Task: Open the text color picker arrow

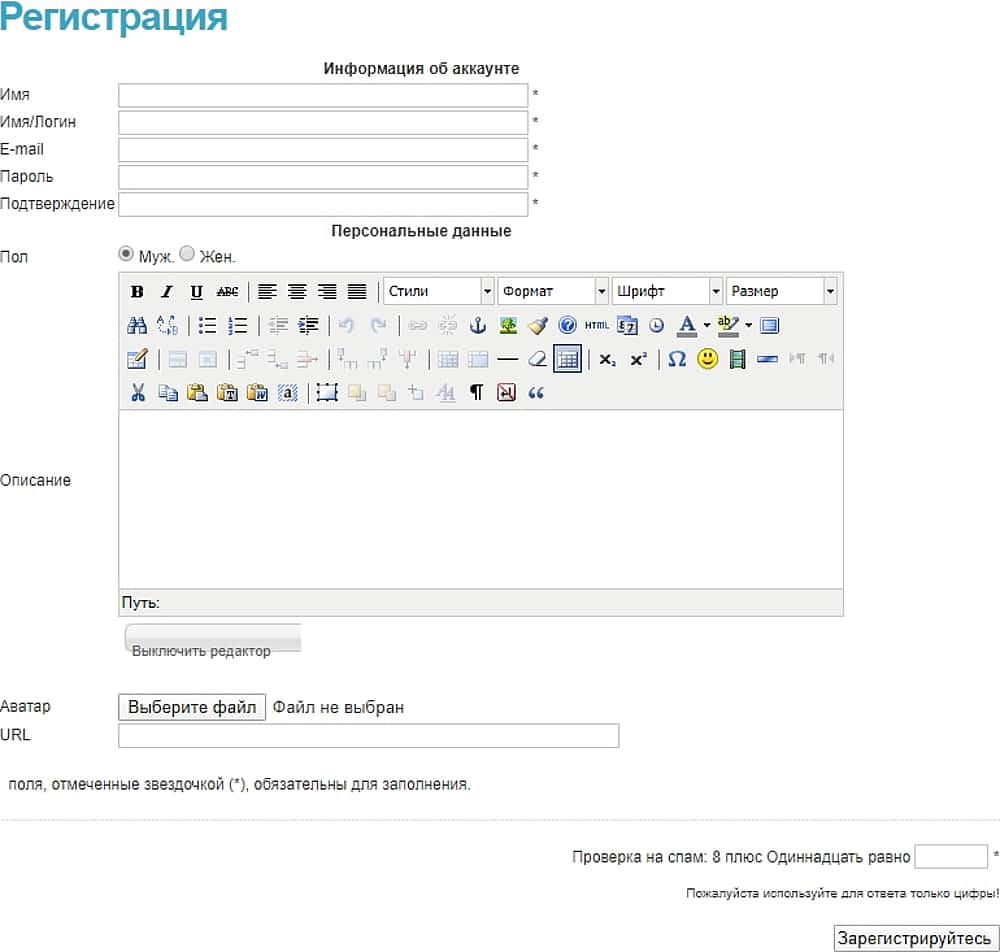Action: [707, 325]
